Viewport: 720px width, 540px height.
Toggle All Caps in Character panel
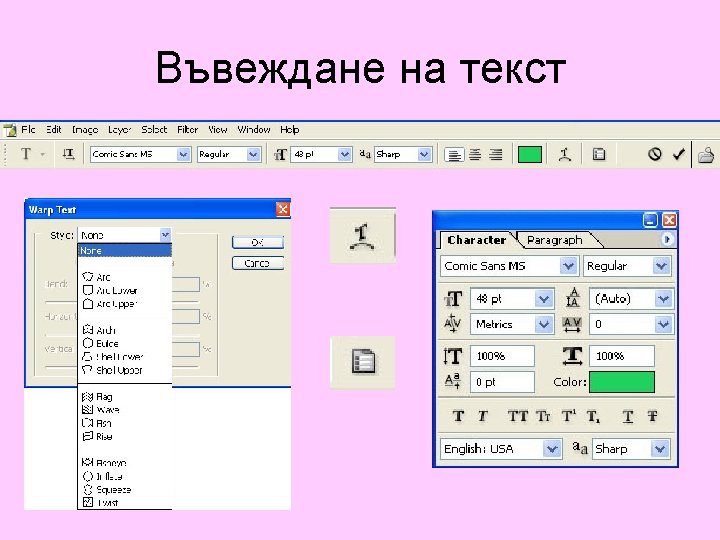[518, 416]
